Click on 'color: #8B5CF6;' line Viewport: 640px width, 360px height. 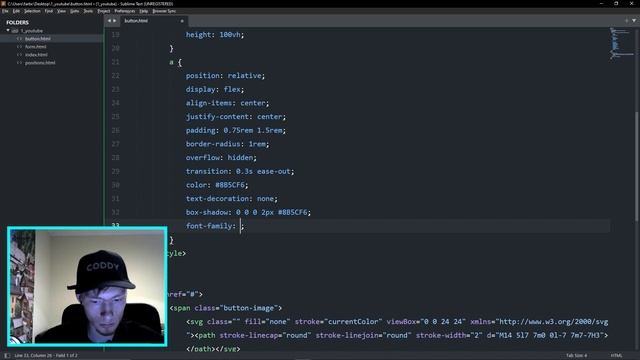click(x=217, y=185)
